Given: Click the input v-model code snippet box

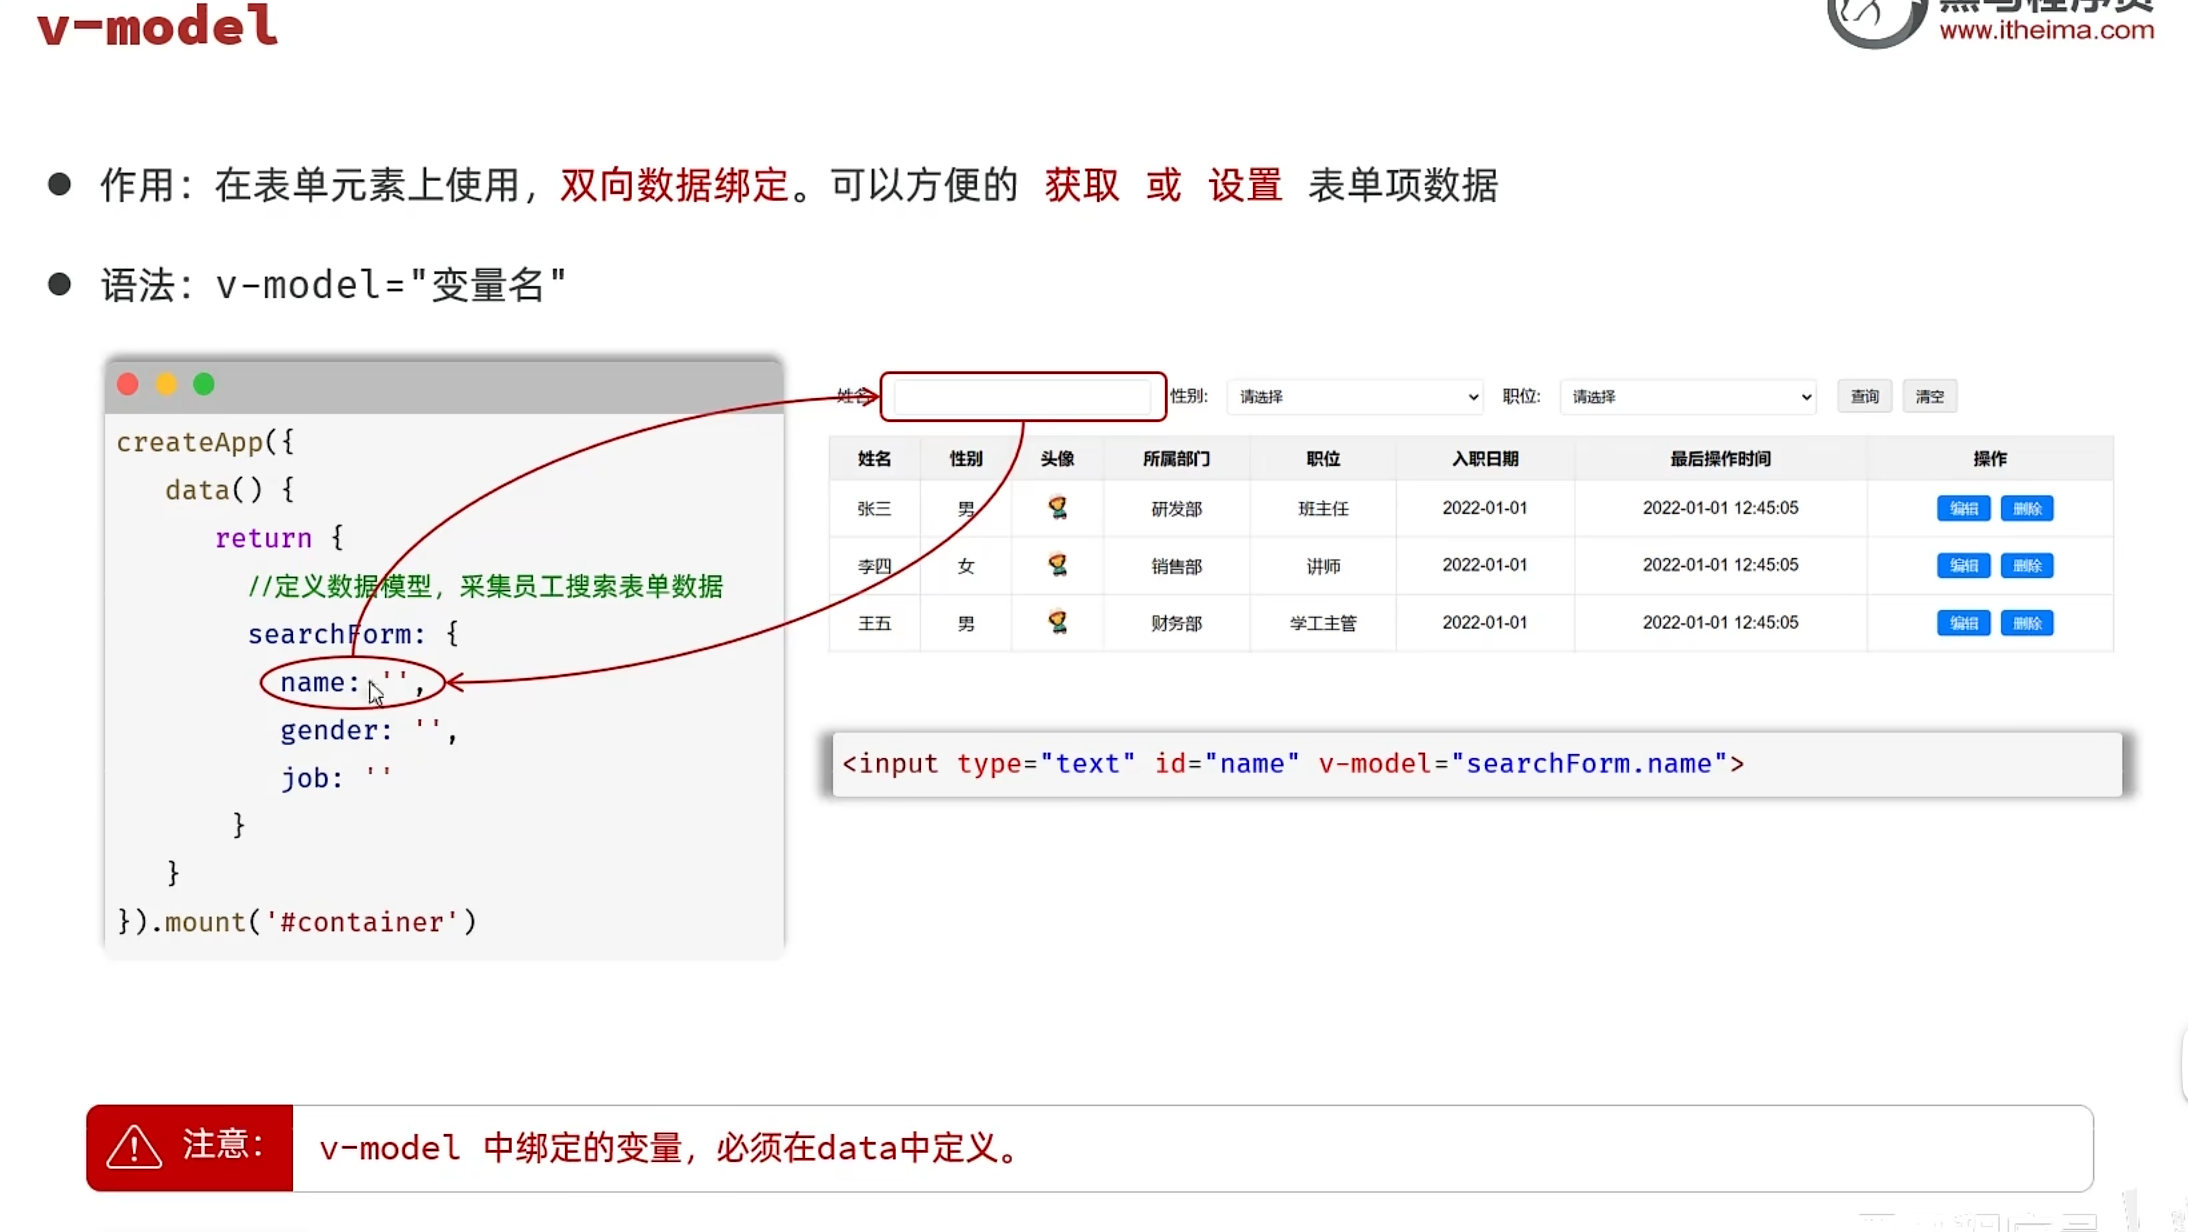Looking at the screenshot, I should [1476, 764].
